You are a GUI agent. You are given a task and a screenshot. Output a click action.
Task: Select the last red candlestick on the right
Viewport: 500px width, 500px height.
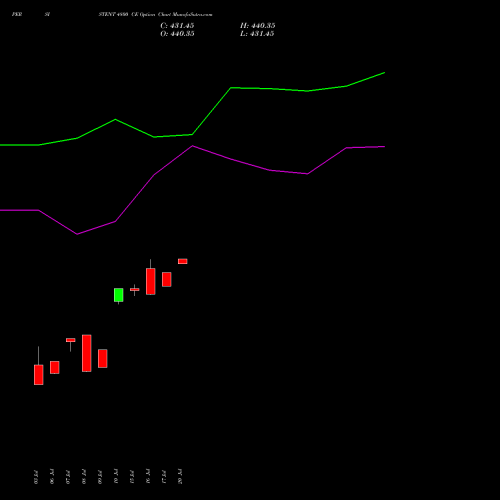[183, 261]
